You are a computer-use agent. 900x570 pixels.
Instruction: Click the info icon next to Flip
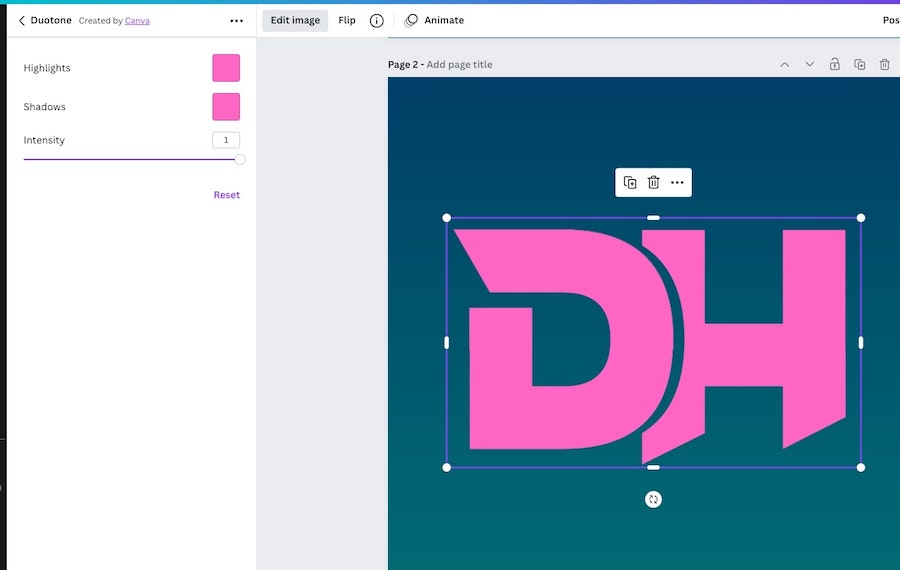tap(376, 20)
